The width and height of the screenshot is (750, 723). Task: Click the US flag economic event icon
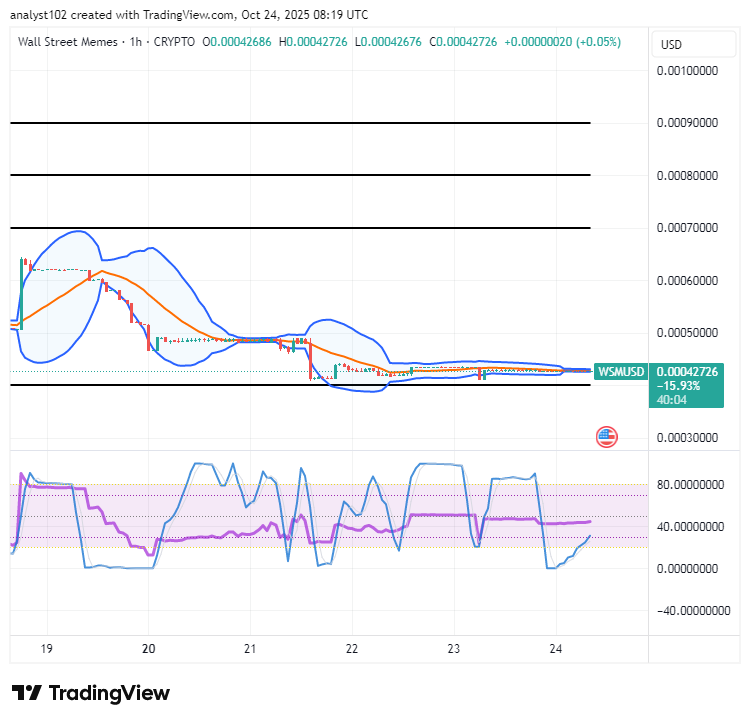point(607,437)
